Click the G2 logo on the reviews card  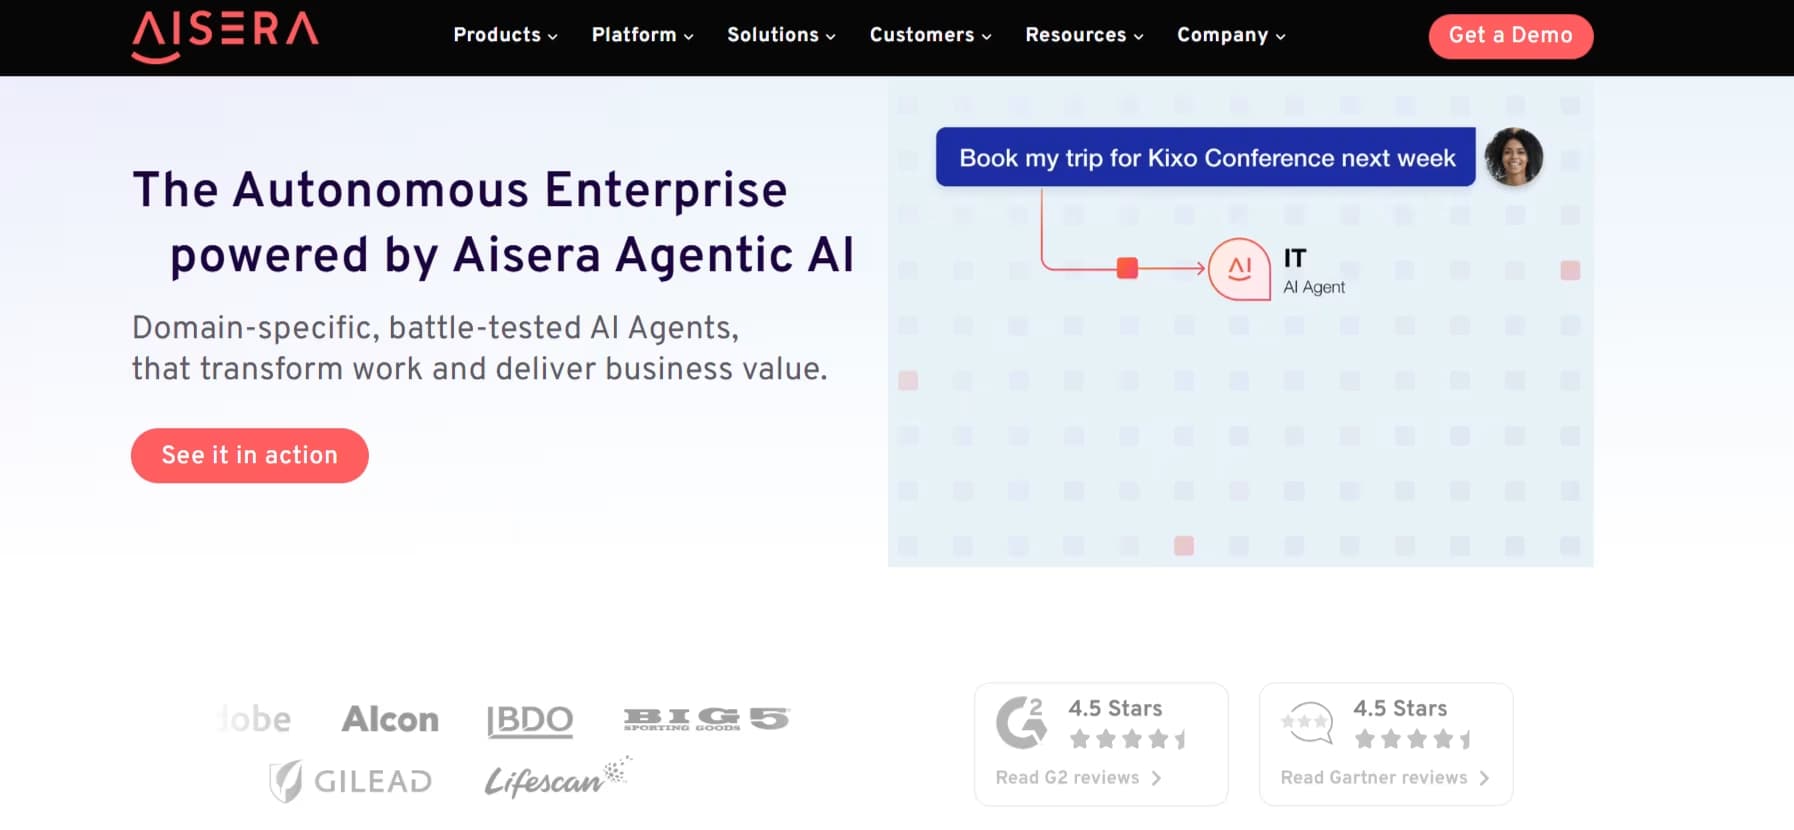pos(1022,722)
